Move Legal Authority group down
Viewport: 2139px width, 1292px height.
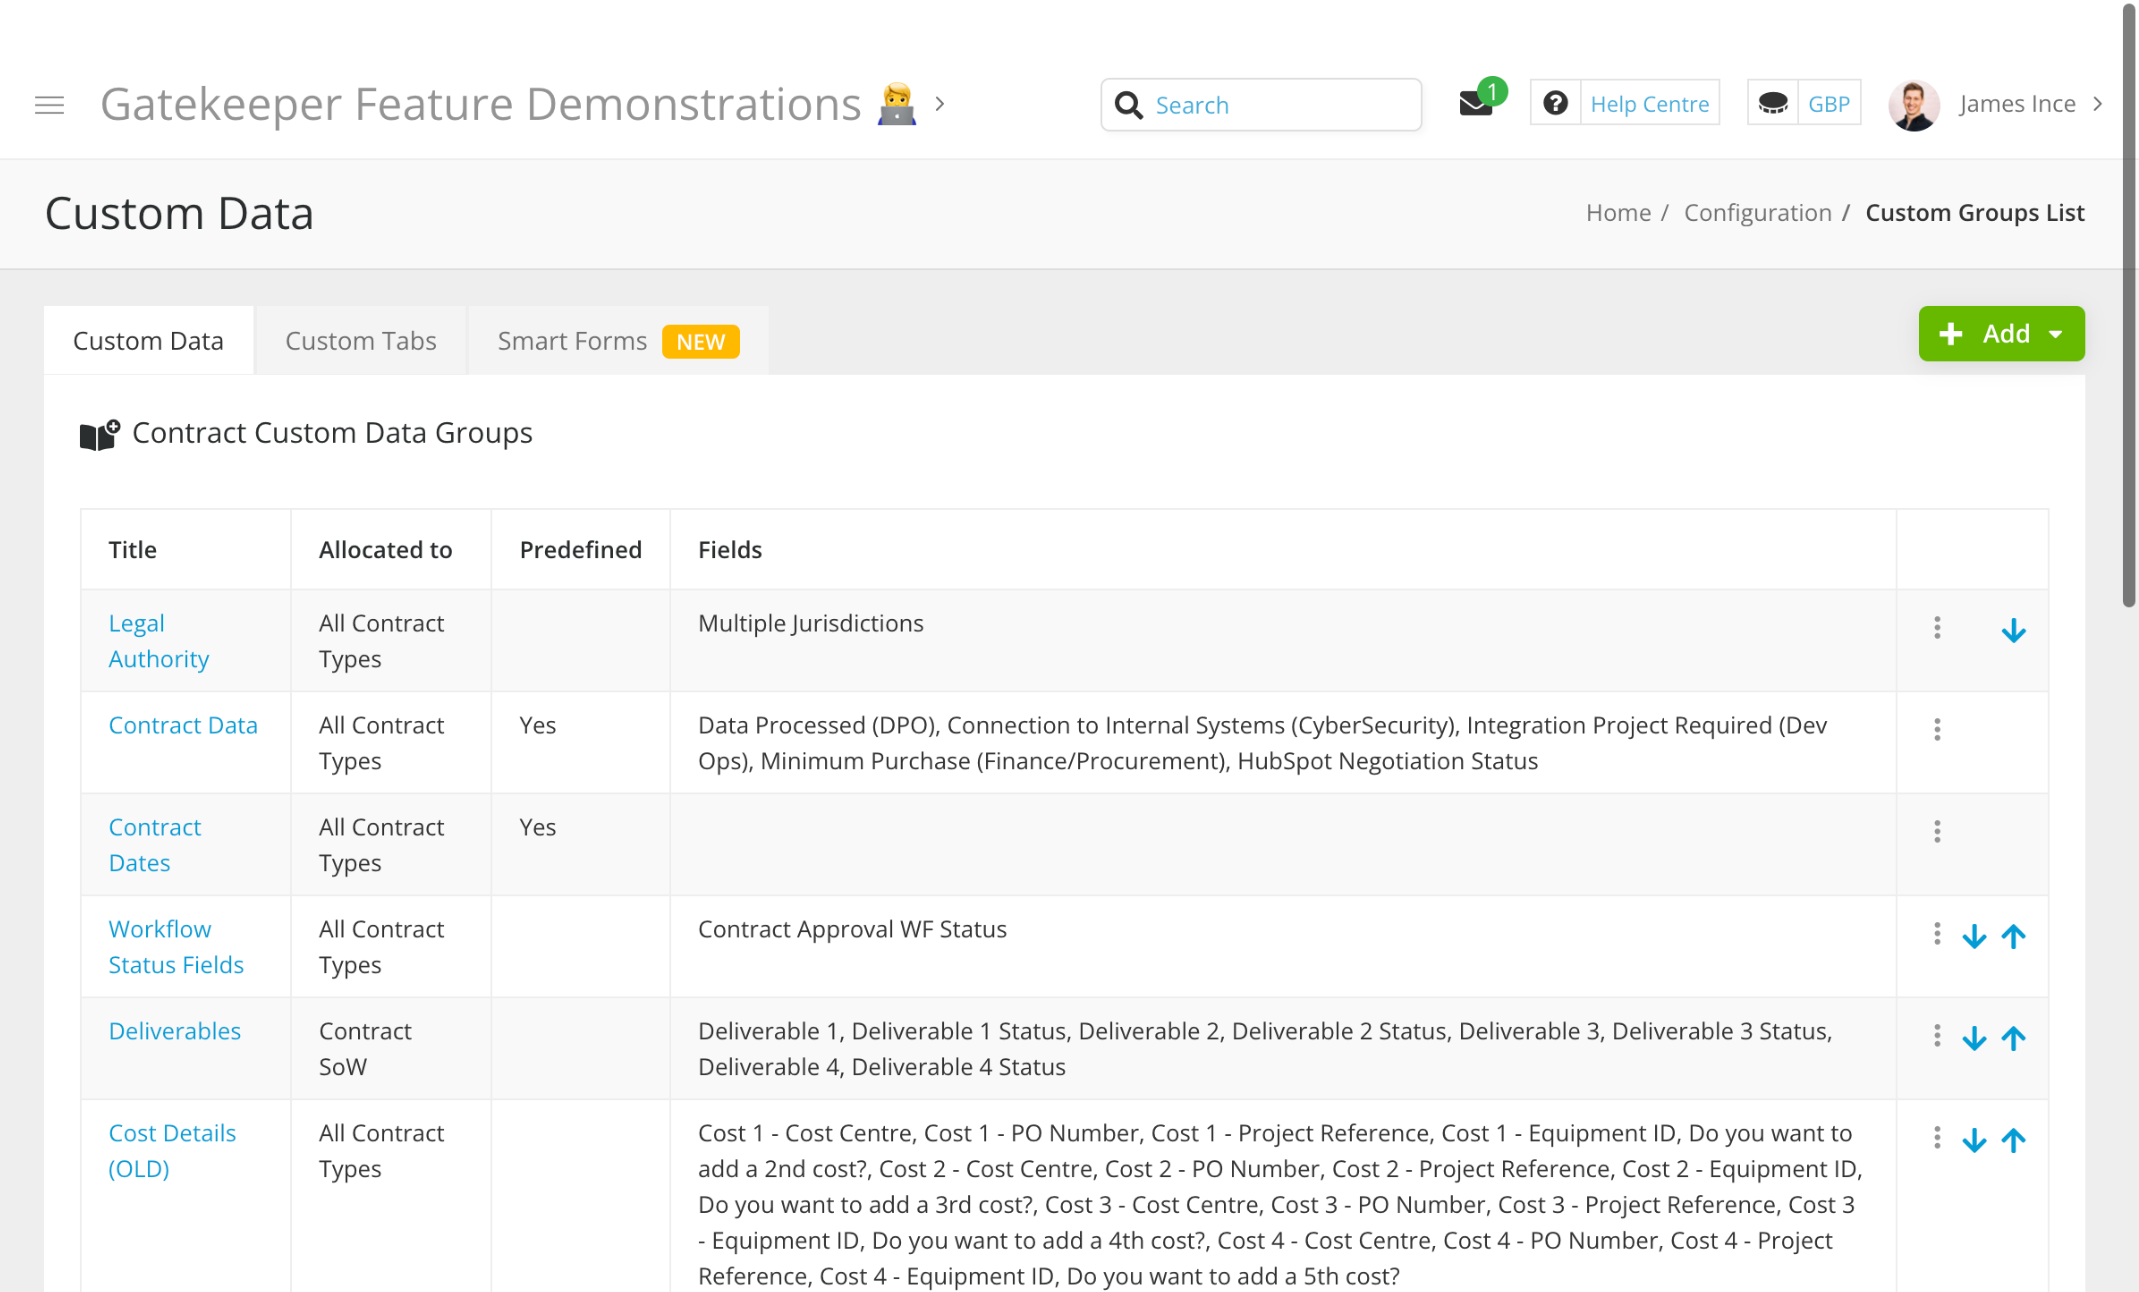tap(2013, 630)
